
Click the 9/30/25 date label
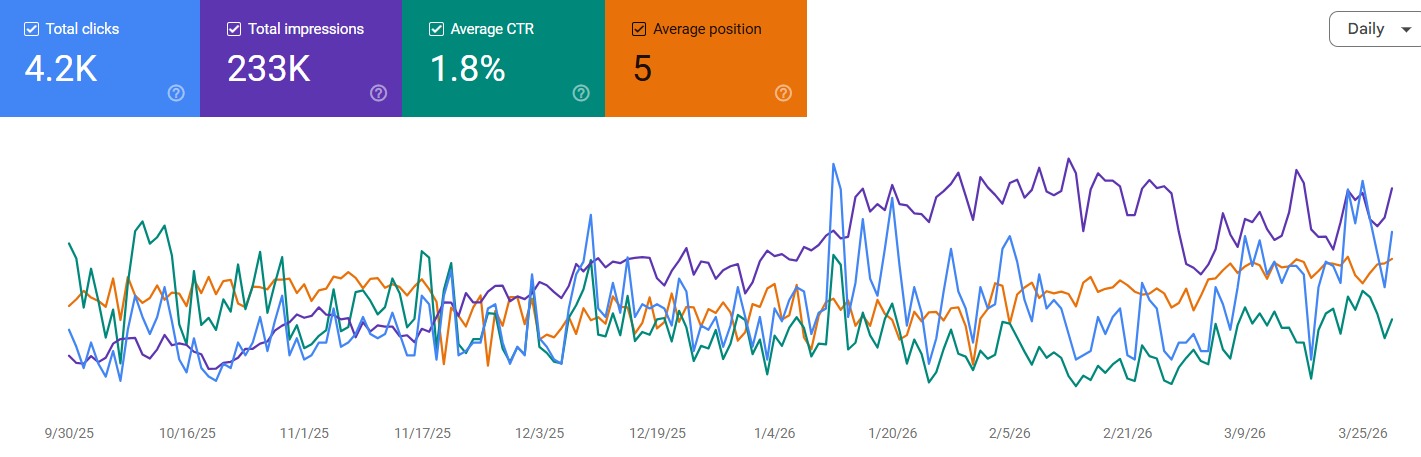coord(69,434)
